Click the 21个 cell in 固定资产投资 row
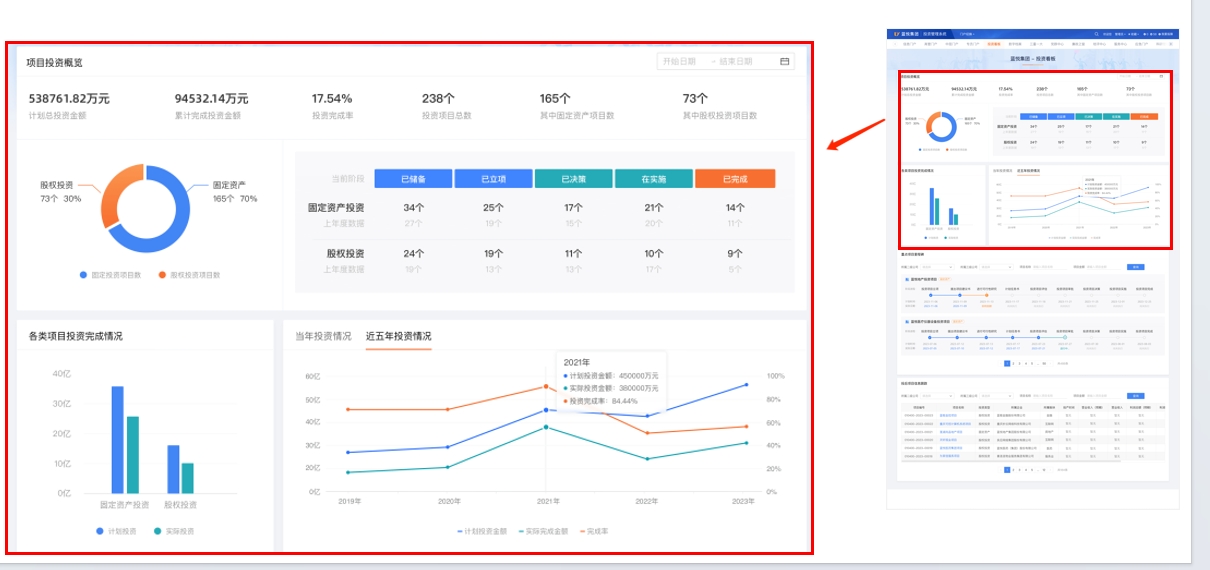Image resolution: width=1210 pixels, height=570 pixels. pos(654,208)
